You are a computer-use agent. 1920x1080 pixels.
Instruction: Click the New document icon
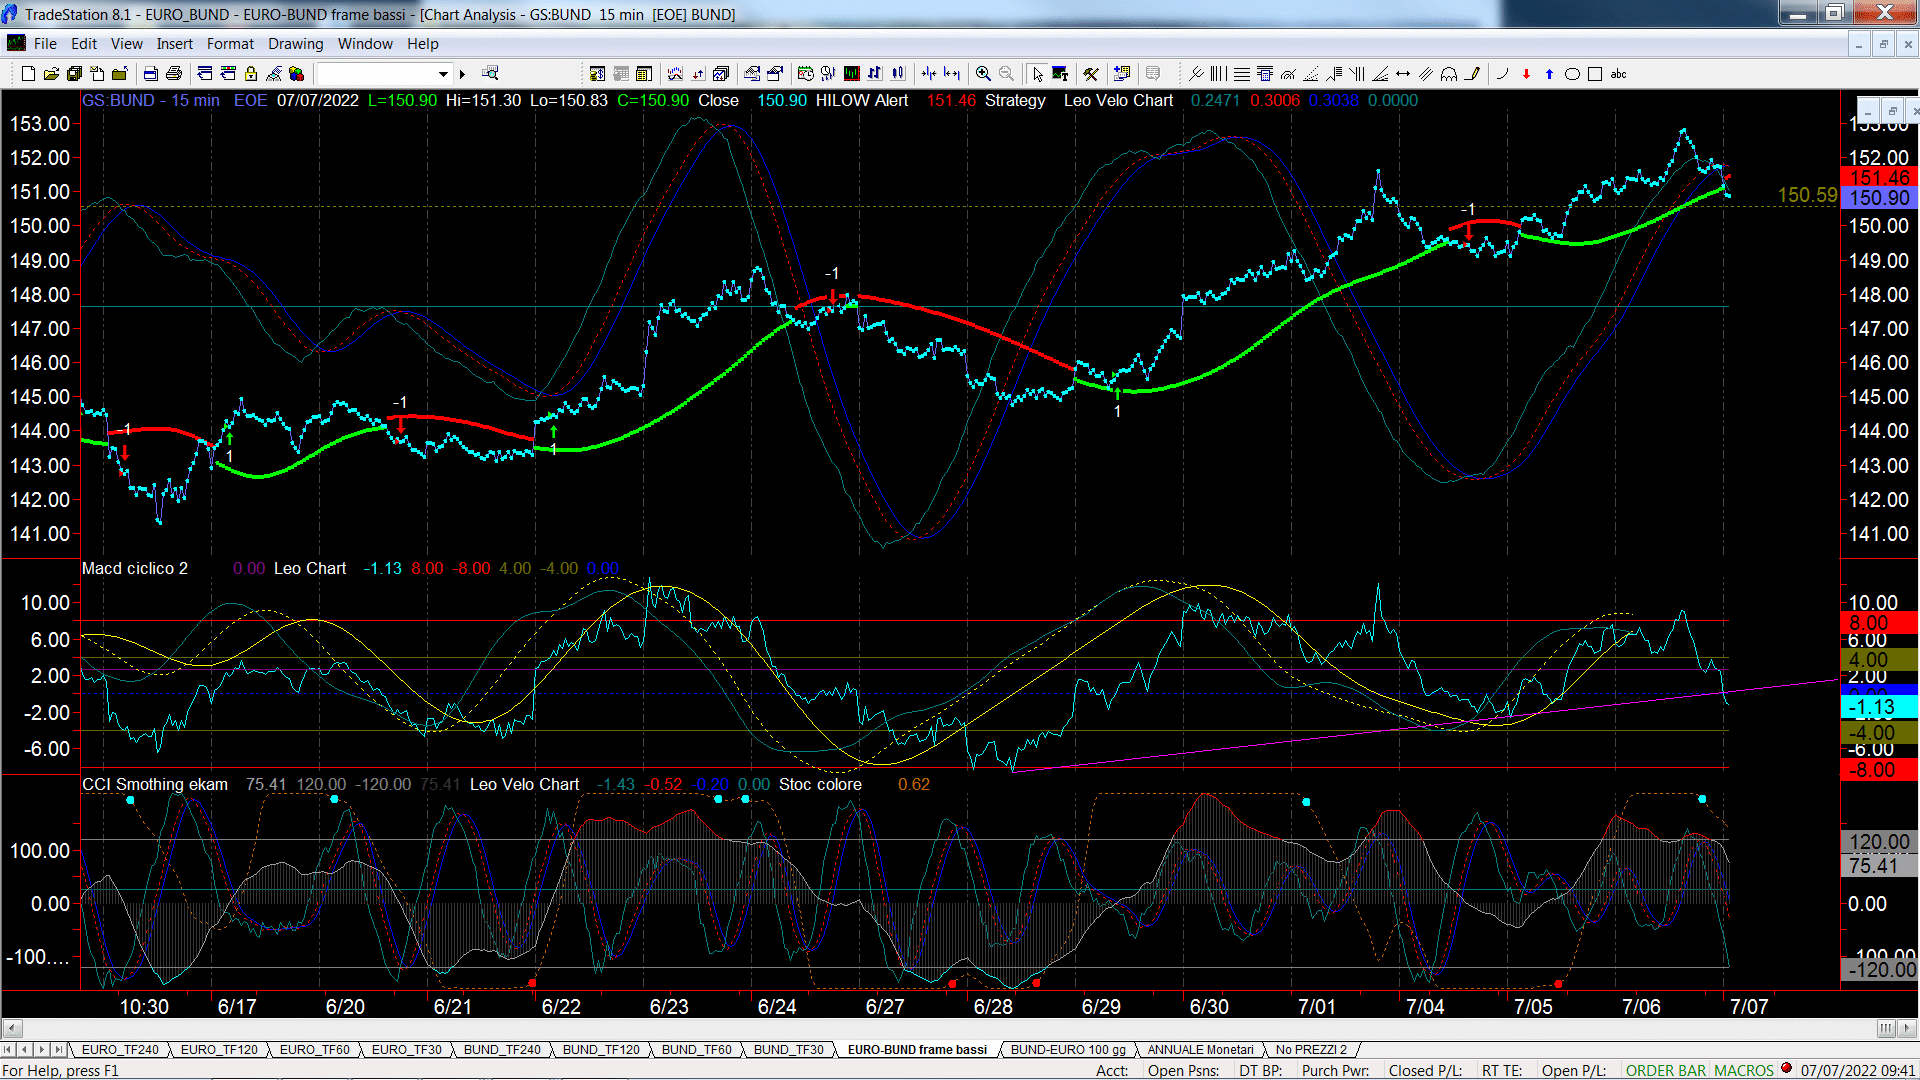pyautogui.click(x=28, y=73)
